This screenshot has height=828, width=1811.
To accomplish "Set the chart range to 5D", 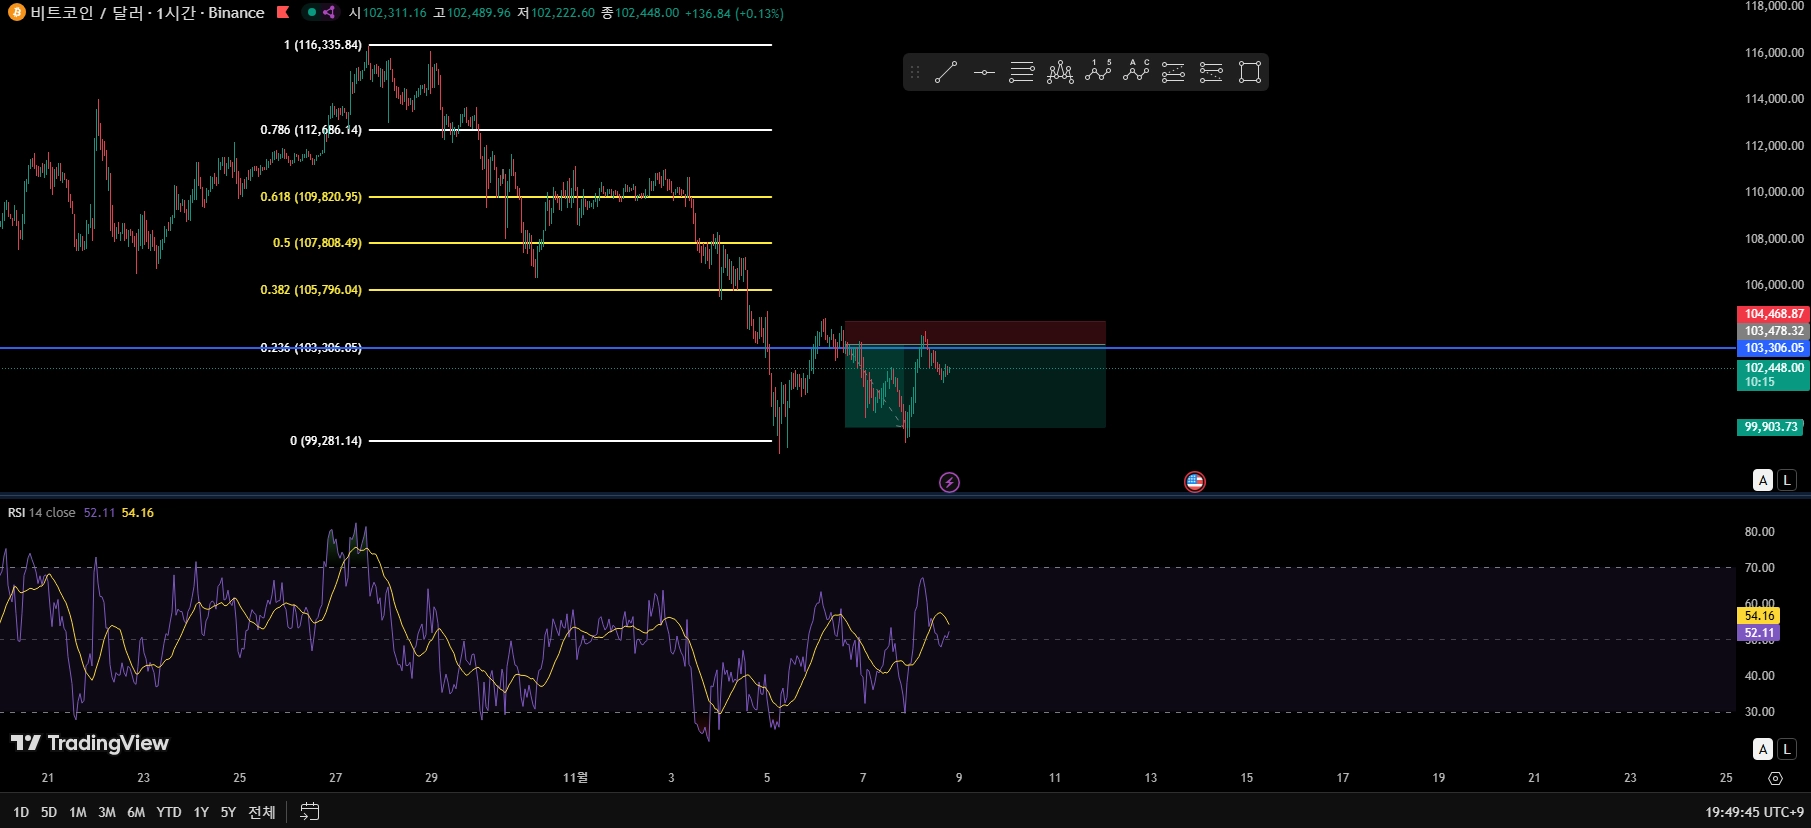I will coord(49,812).
